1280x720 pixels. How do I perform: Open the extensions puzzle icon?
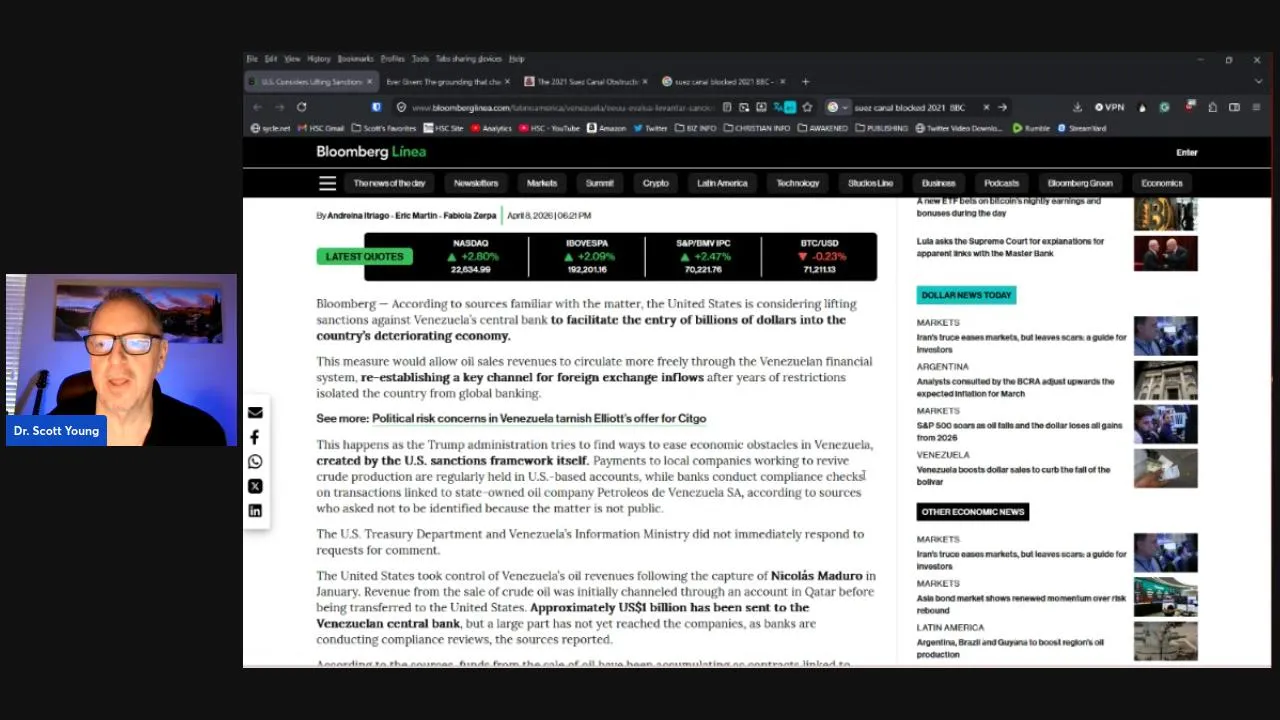point(1212,107)
